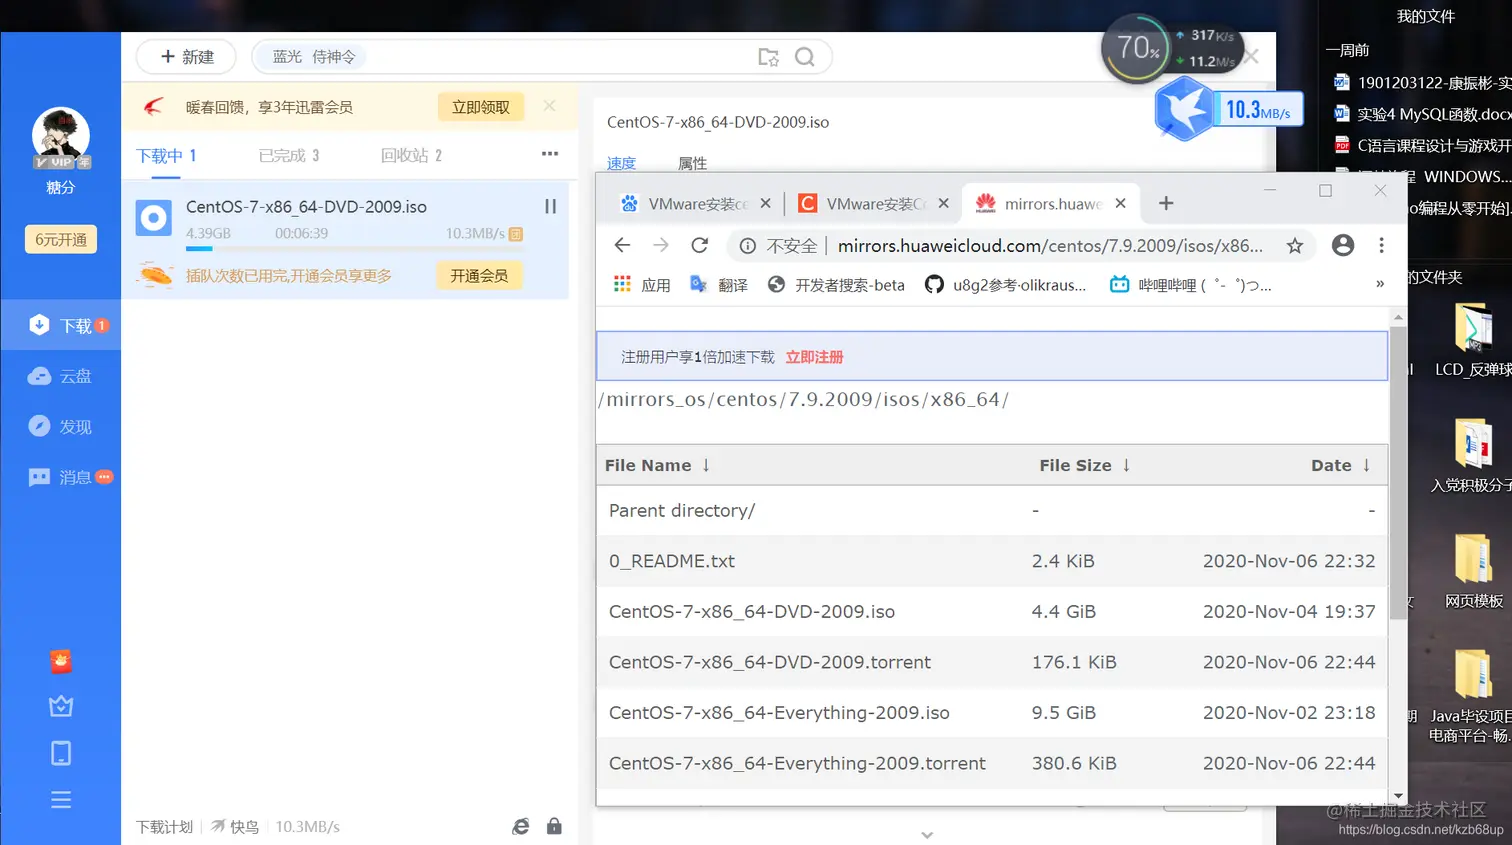
Task: Switch to the 回收站 tab
Action: pyautogui.click(x=411, y=156)
